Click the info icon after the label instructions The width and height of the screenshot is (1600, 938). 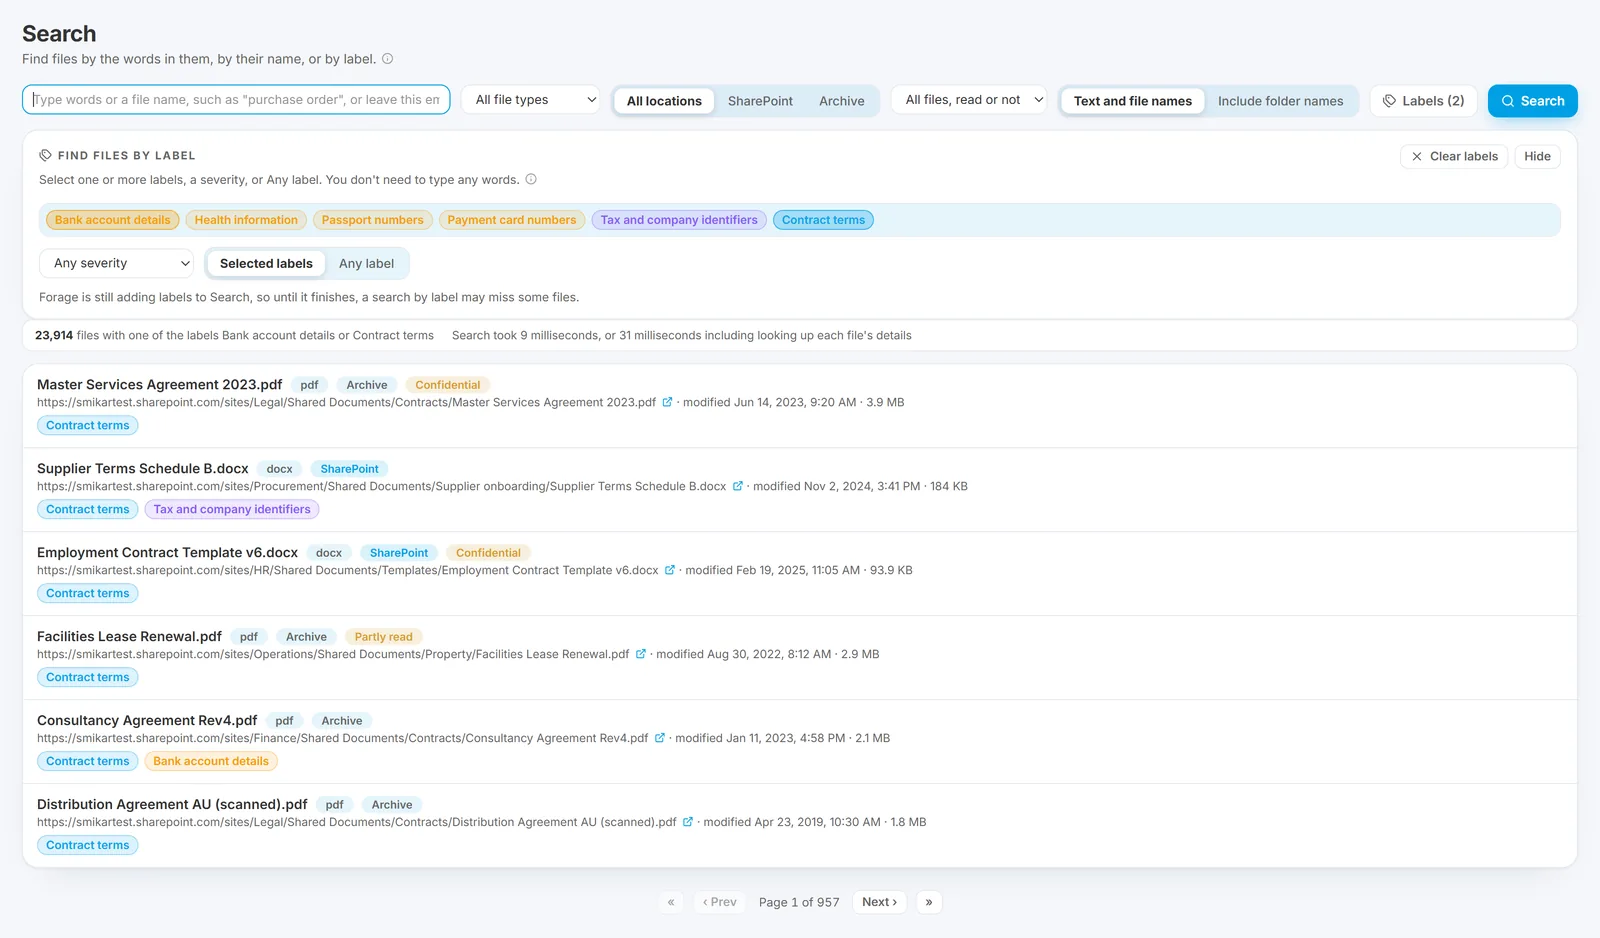tap(531, 180)
